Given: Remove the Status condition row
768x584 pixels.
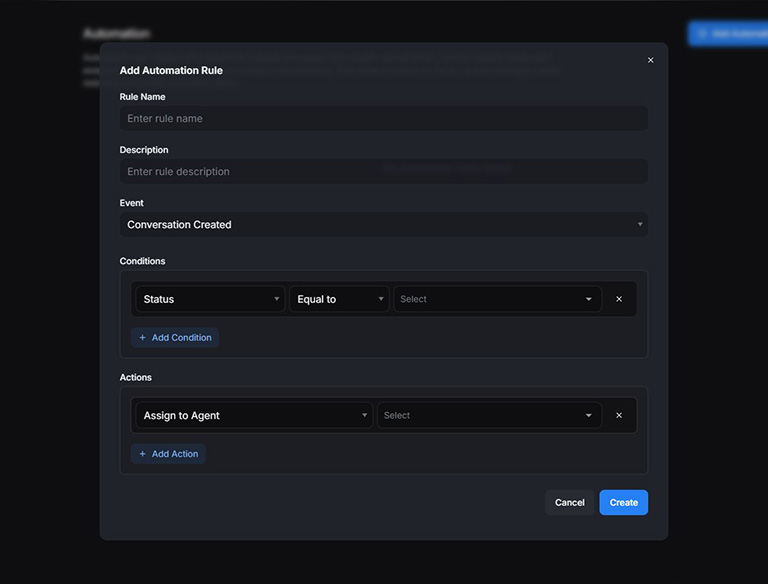Looking at the screenshot, I should (x=618, y=299).
